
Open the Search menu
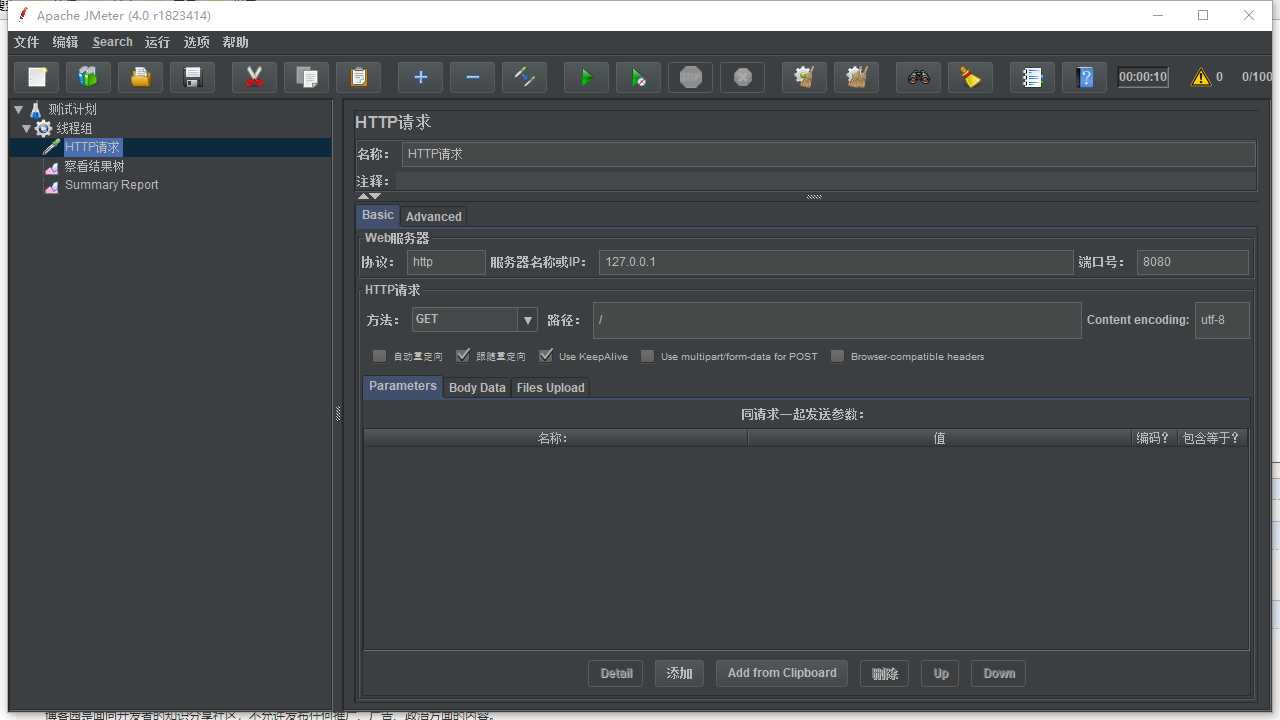(112, 42)
